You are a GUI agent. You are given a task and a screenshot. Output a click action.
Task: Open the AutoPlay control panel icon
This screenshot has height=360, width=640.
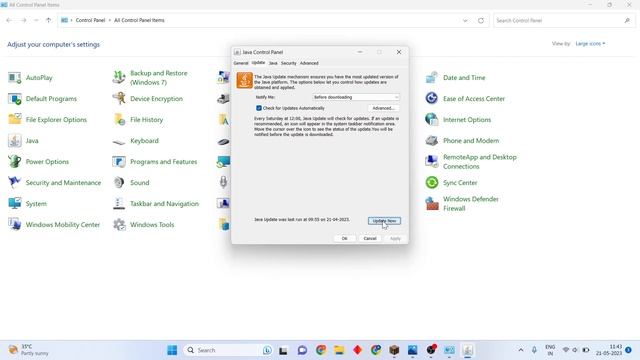(15, 78)
